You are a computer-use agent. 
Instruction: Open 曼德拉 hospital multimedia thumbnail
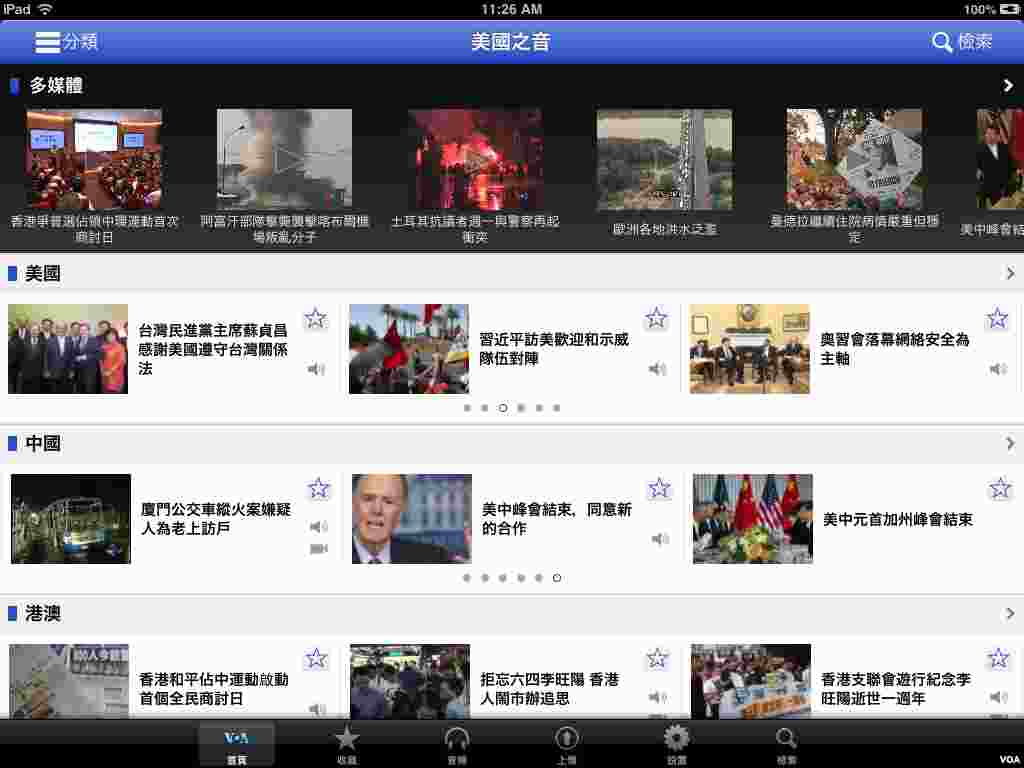[x=854, y=159]
